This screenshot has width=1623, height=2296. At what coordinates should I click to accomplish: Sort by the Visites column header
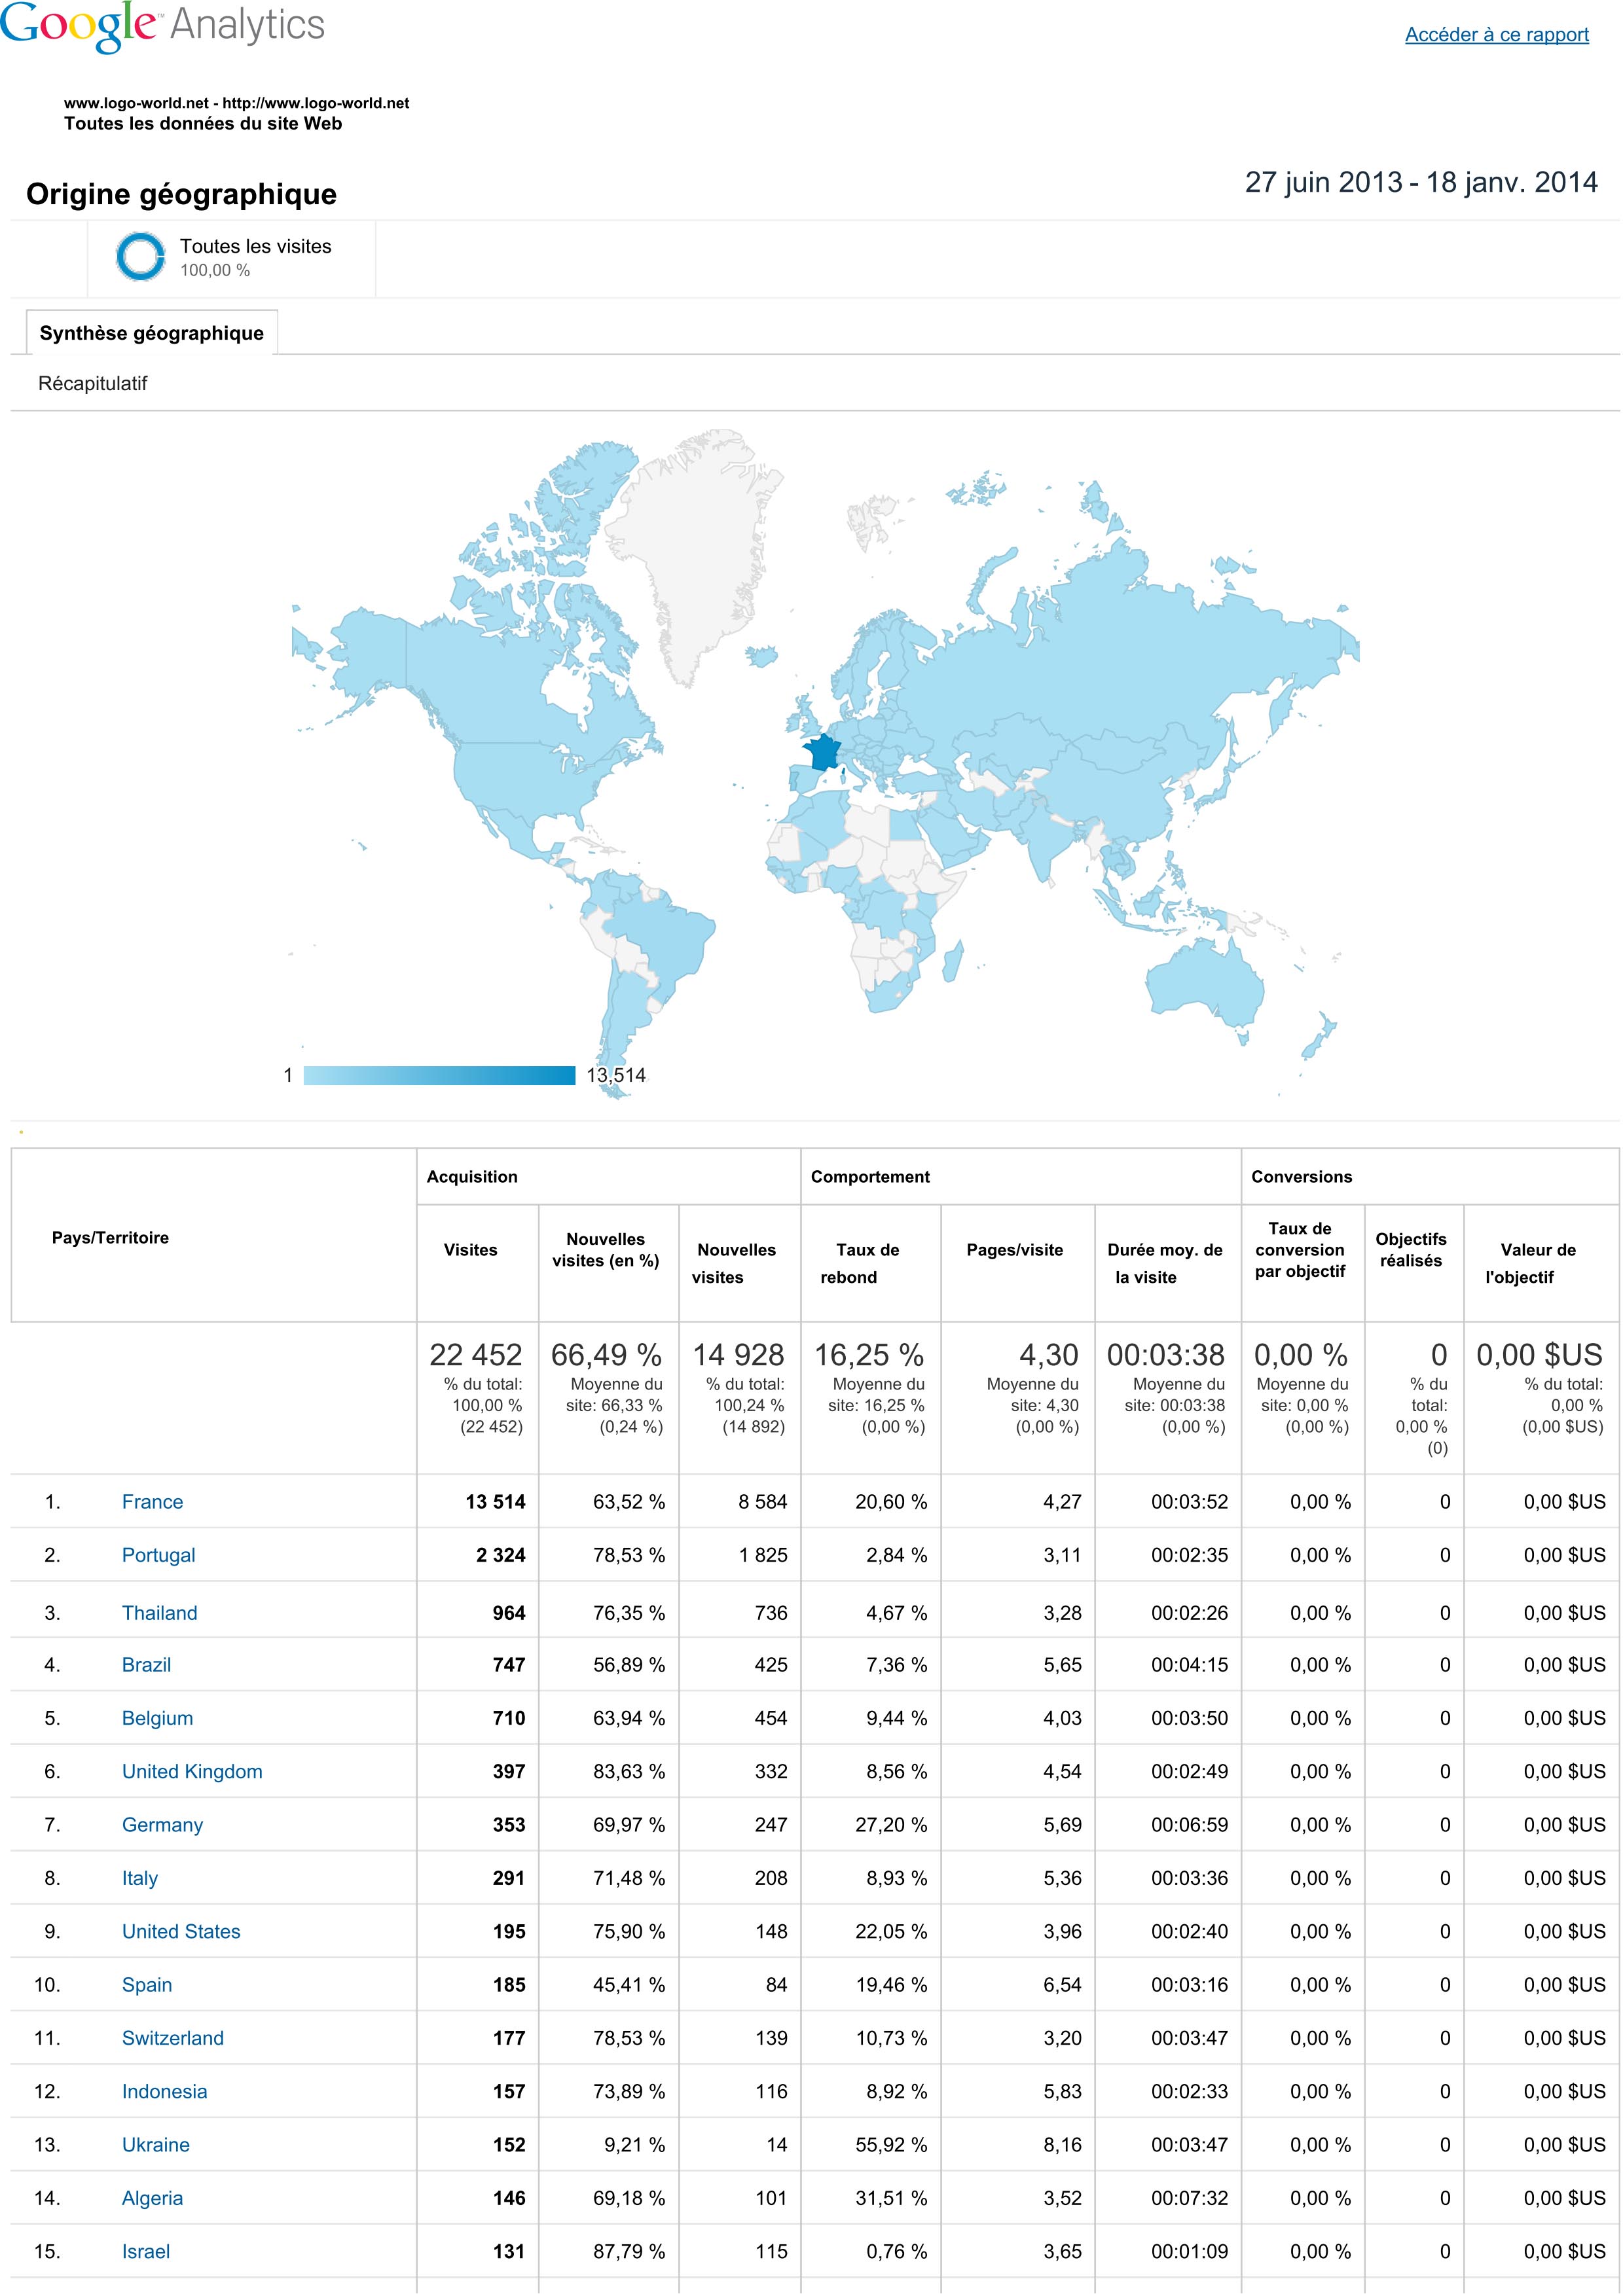(x=470, y=1250)
